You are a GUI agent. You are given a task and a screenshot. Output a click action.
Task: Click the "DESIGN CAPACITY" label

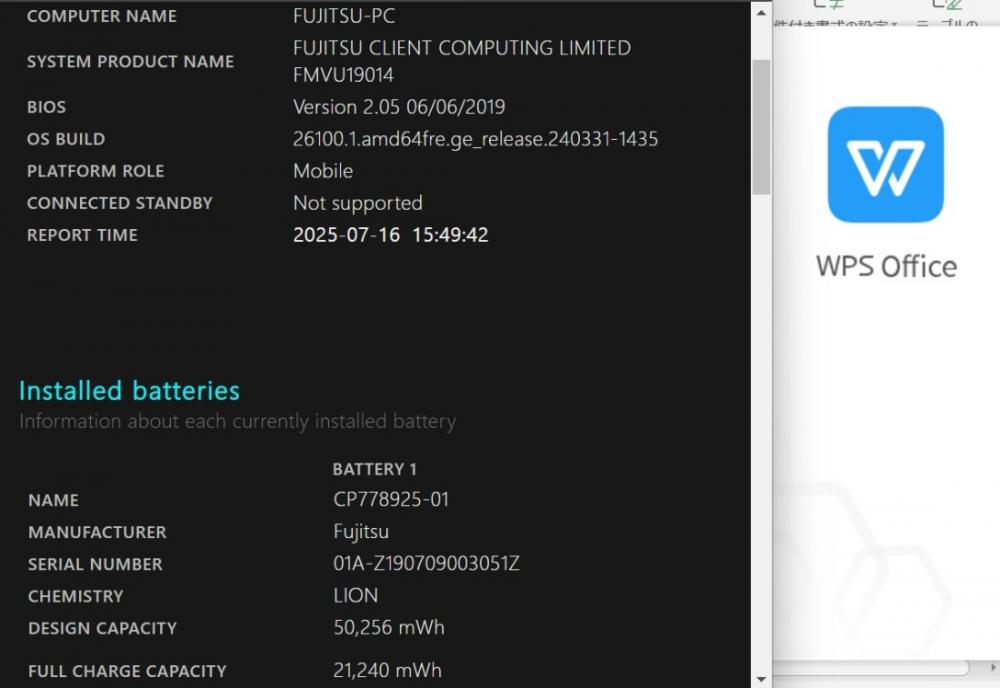click(x=103, y=628)
